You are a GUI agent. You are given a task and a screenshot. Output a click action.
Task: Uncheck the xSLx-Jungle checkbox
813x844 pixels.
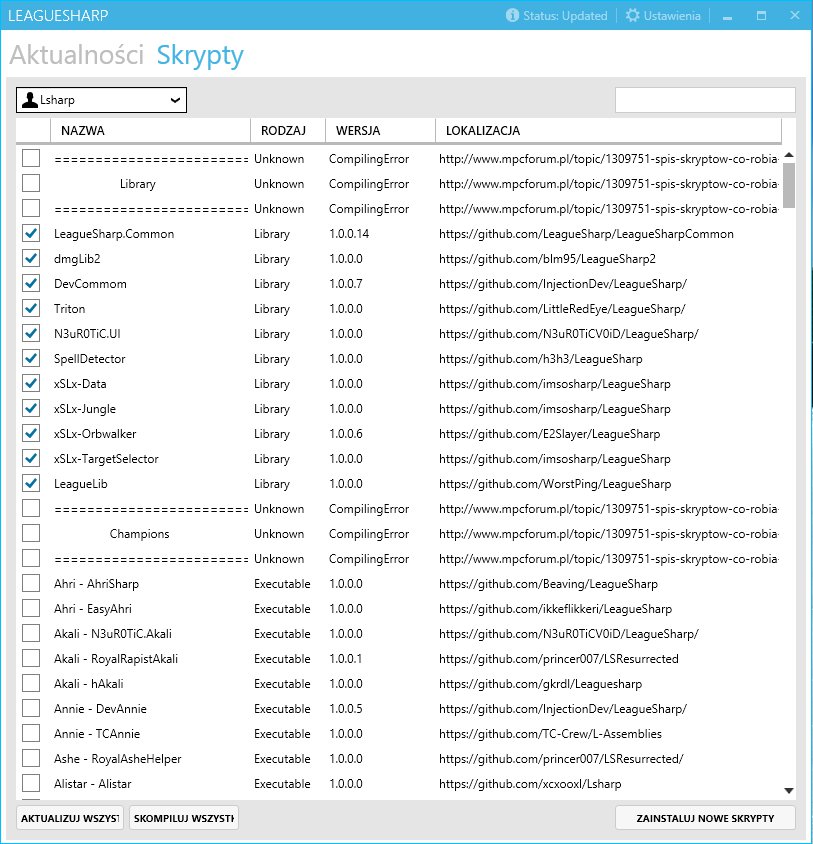[x=31, y=409]
